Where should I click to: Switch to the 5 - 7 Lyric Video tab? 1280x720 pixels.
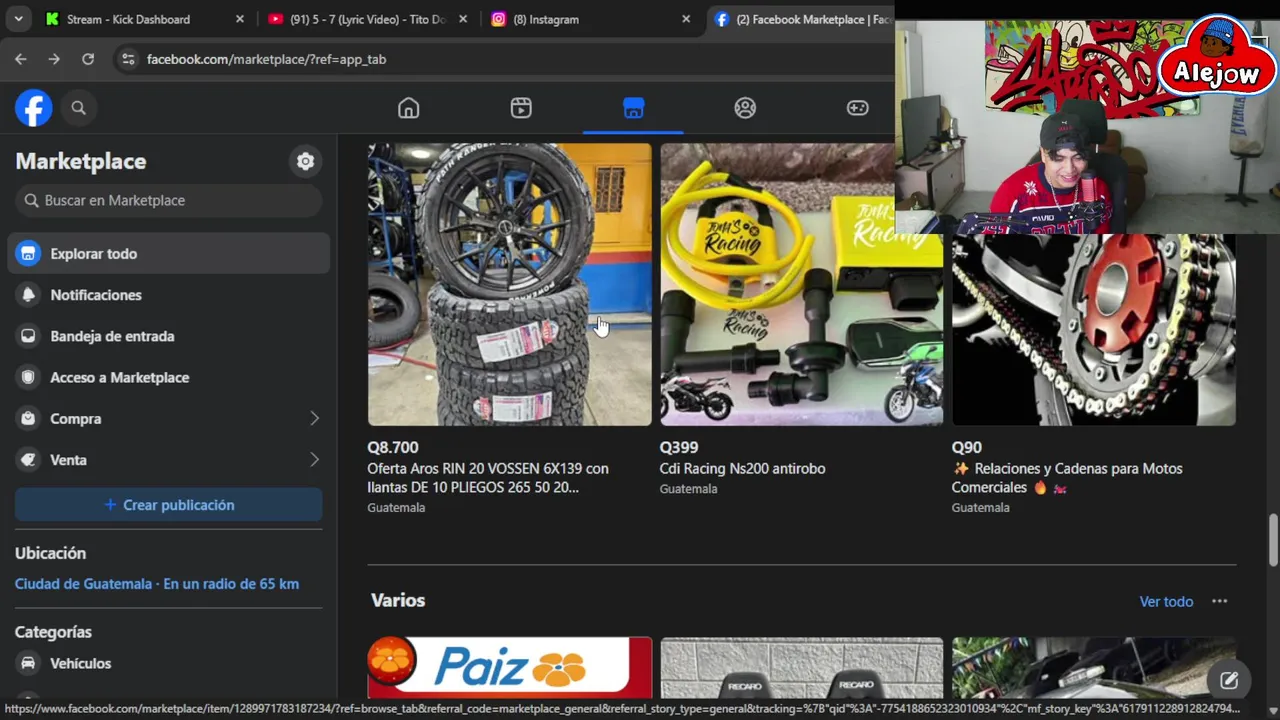[368, 19]
